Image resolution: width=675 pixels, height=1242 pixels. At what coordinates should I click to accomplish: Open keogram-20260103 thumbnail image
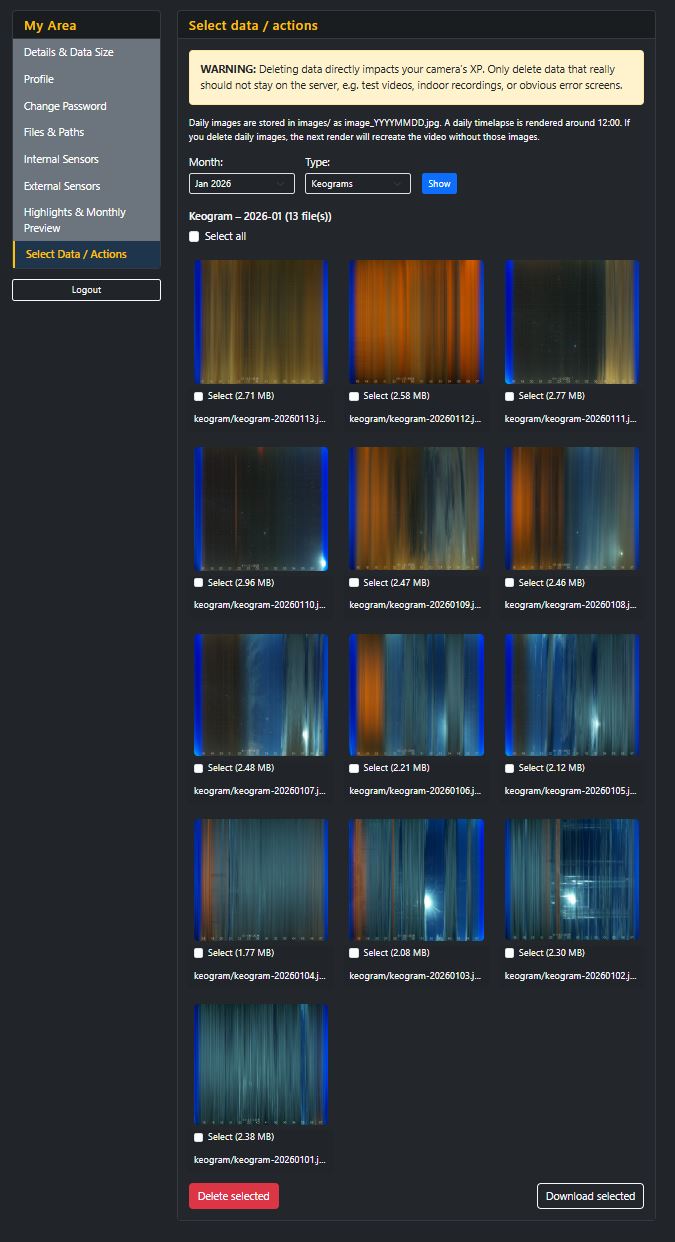coord(416,880)
